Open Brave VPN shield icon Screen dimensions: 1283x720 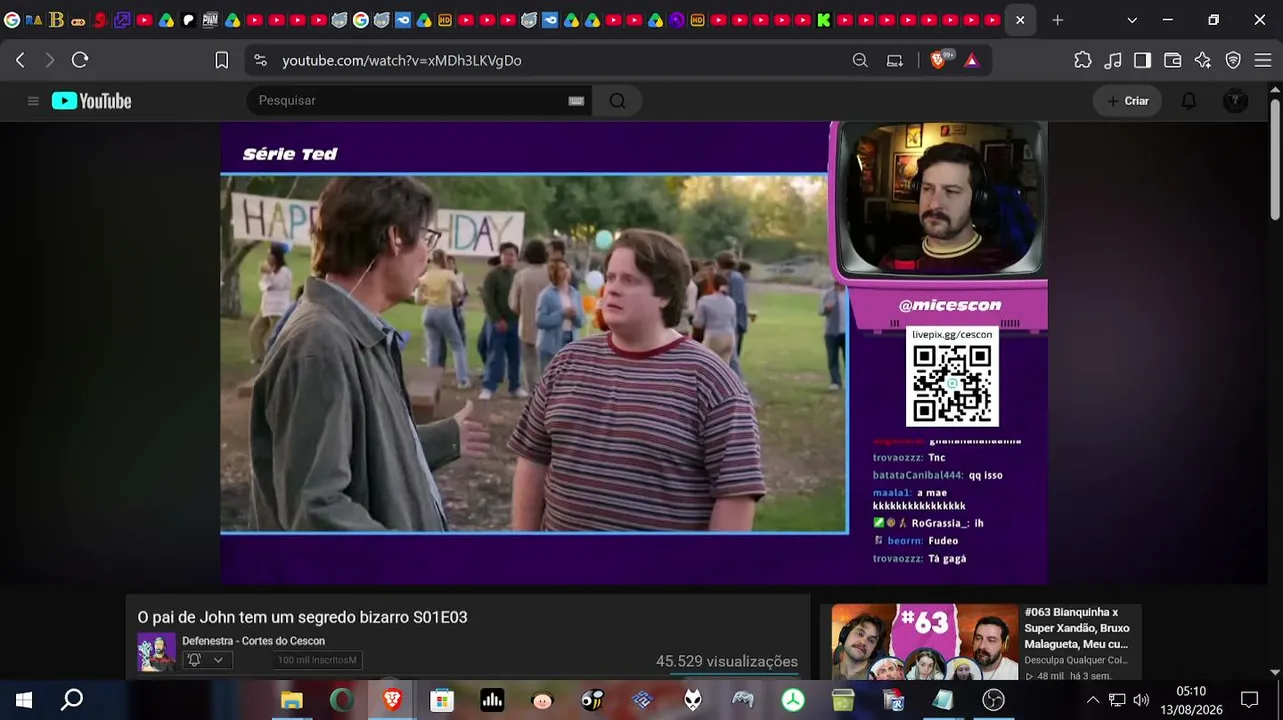point(1233,60)
